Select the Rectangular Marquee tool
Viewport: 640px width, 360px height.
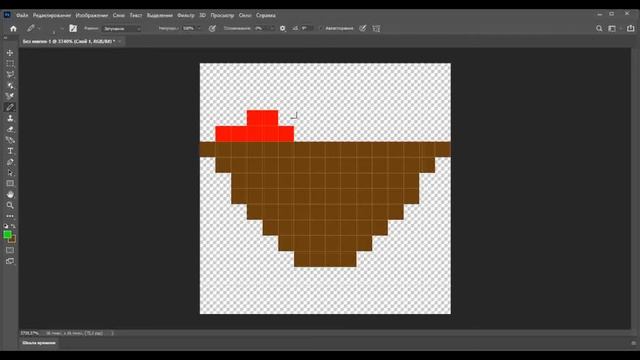click(10, 64)
